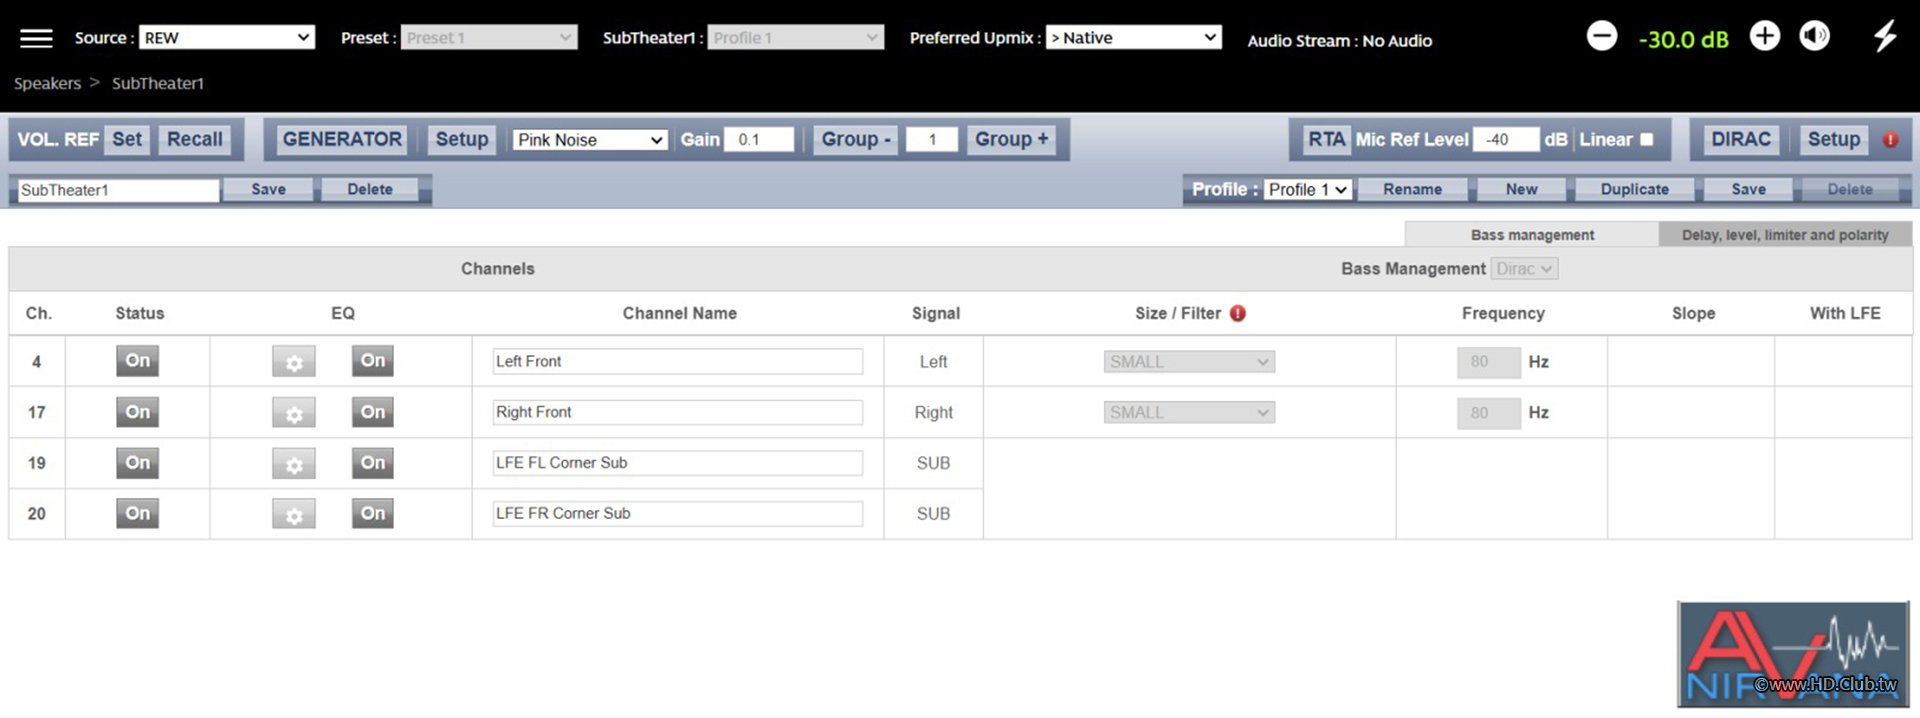Edit the LFE FR Corner Sub name
The image size is (1920, 718).
tap(678, 514)
